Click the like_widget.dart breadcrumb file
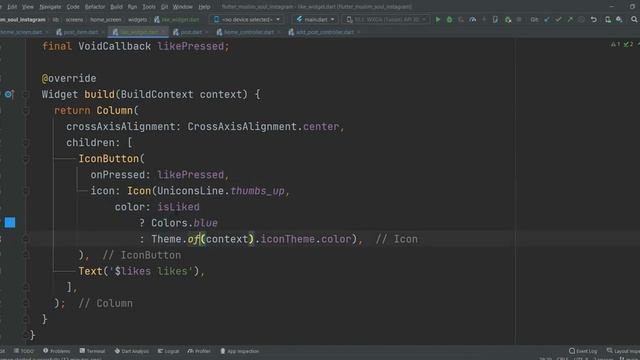640x360 pixels. click(177, 19)
